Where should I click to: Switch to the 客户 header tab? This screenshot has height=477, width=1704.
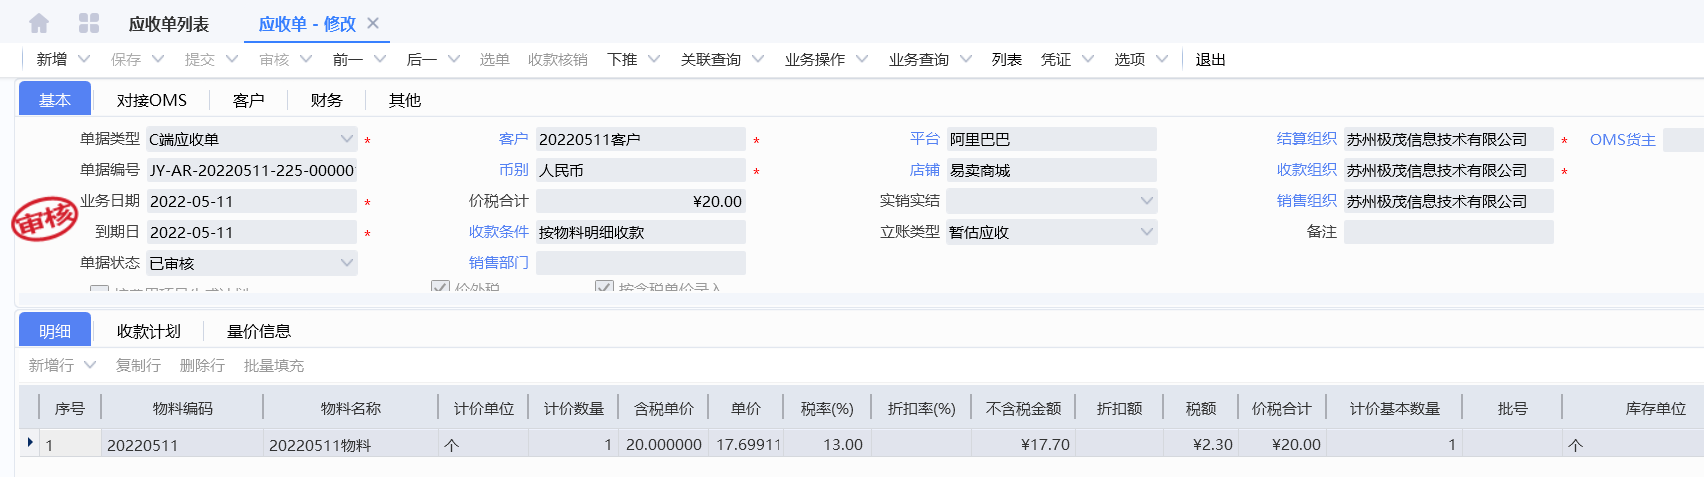coord(249,100)
